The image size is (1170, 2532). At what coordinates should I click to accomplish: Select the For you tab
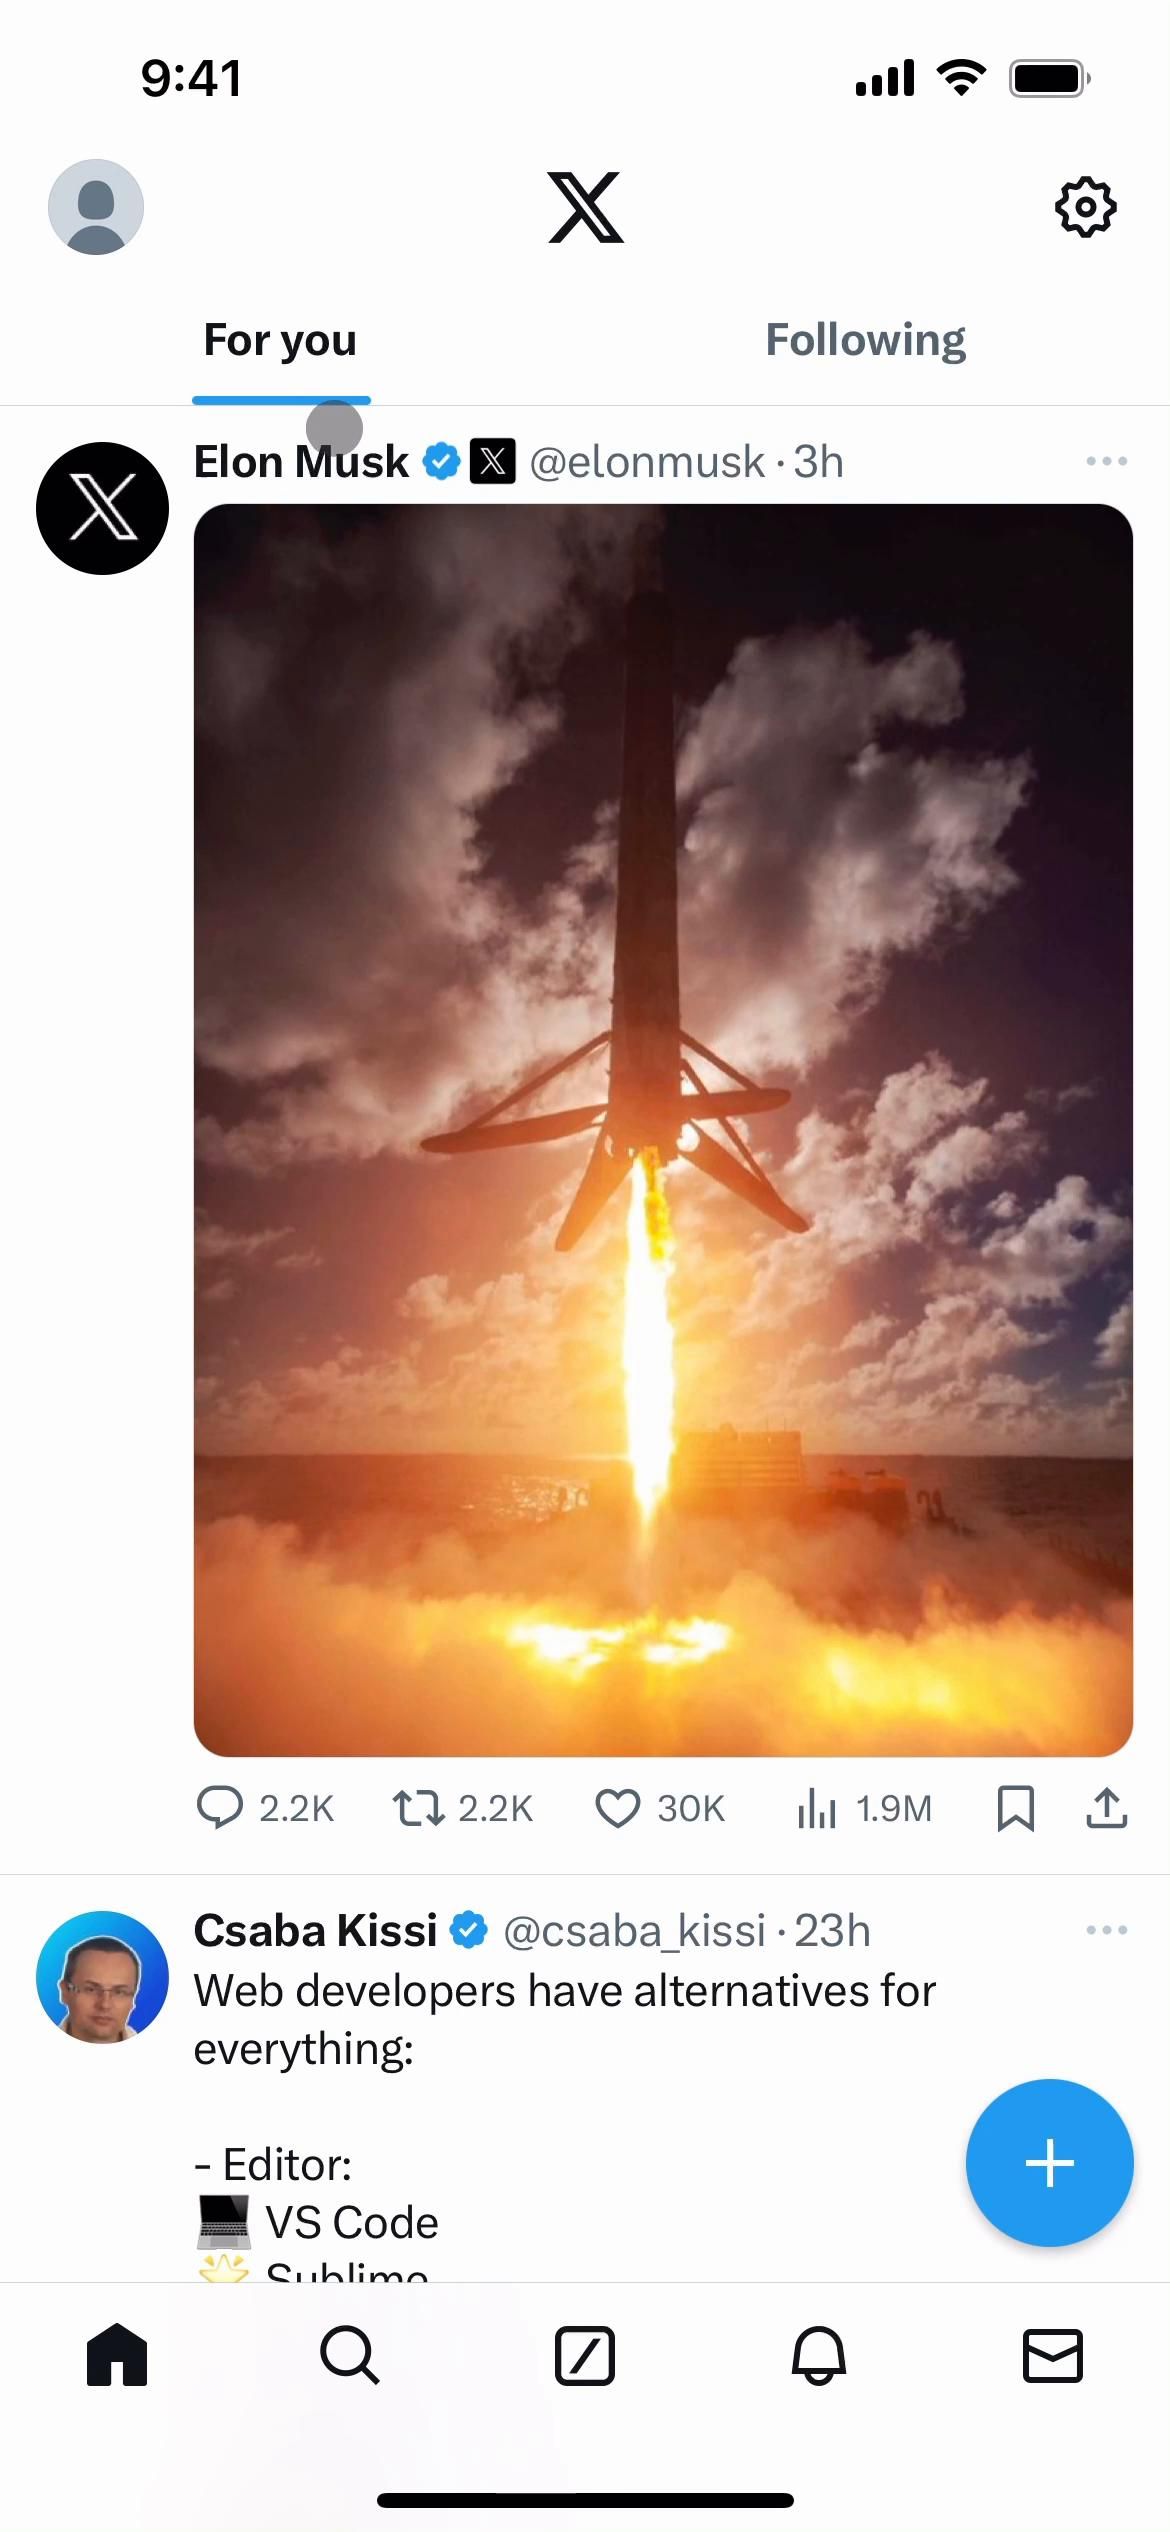coord(280,340)
